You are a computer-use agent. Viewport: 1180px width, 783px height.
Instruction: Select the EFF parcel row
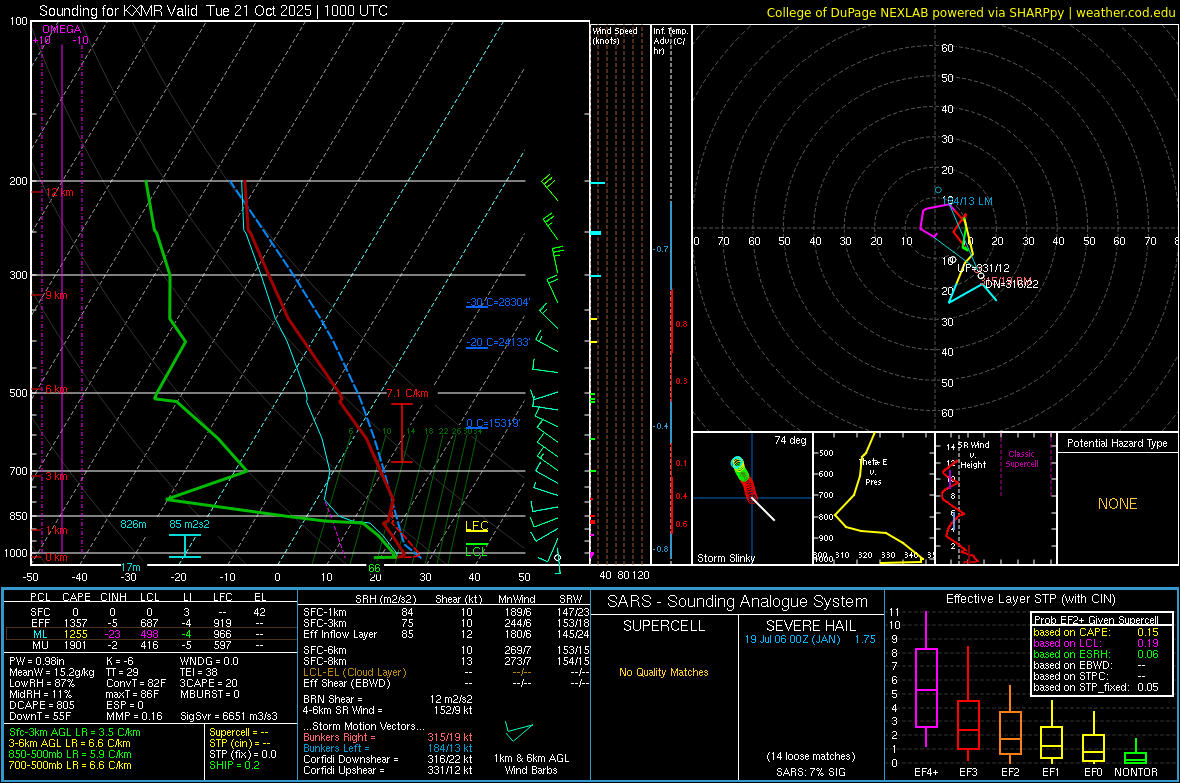[151, 623]
